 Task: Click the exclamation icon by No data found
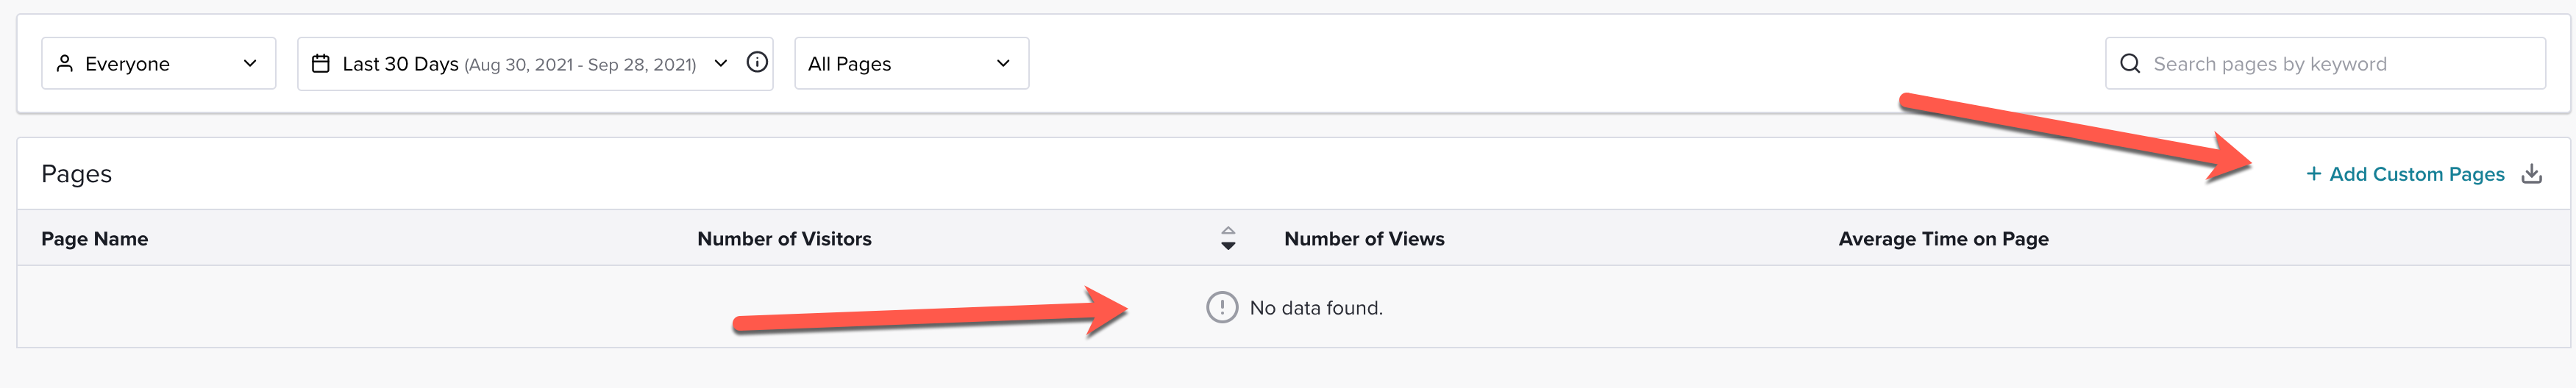pos(1222,308)
